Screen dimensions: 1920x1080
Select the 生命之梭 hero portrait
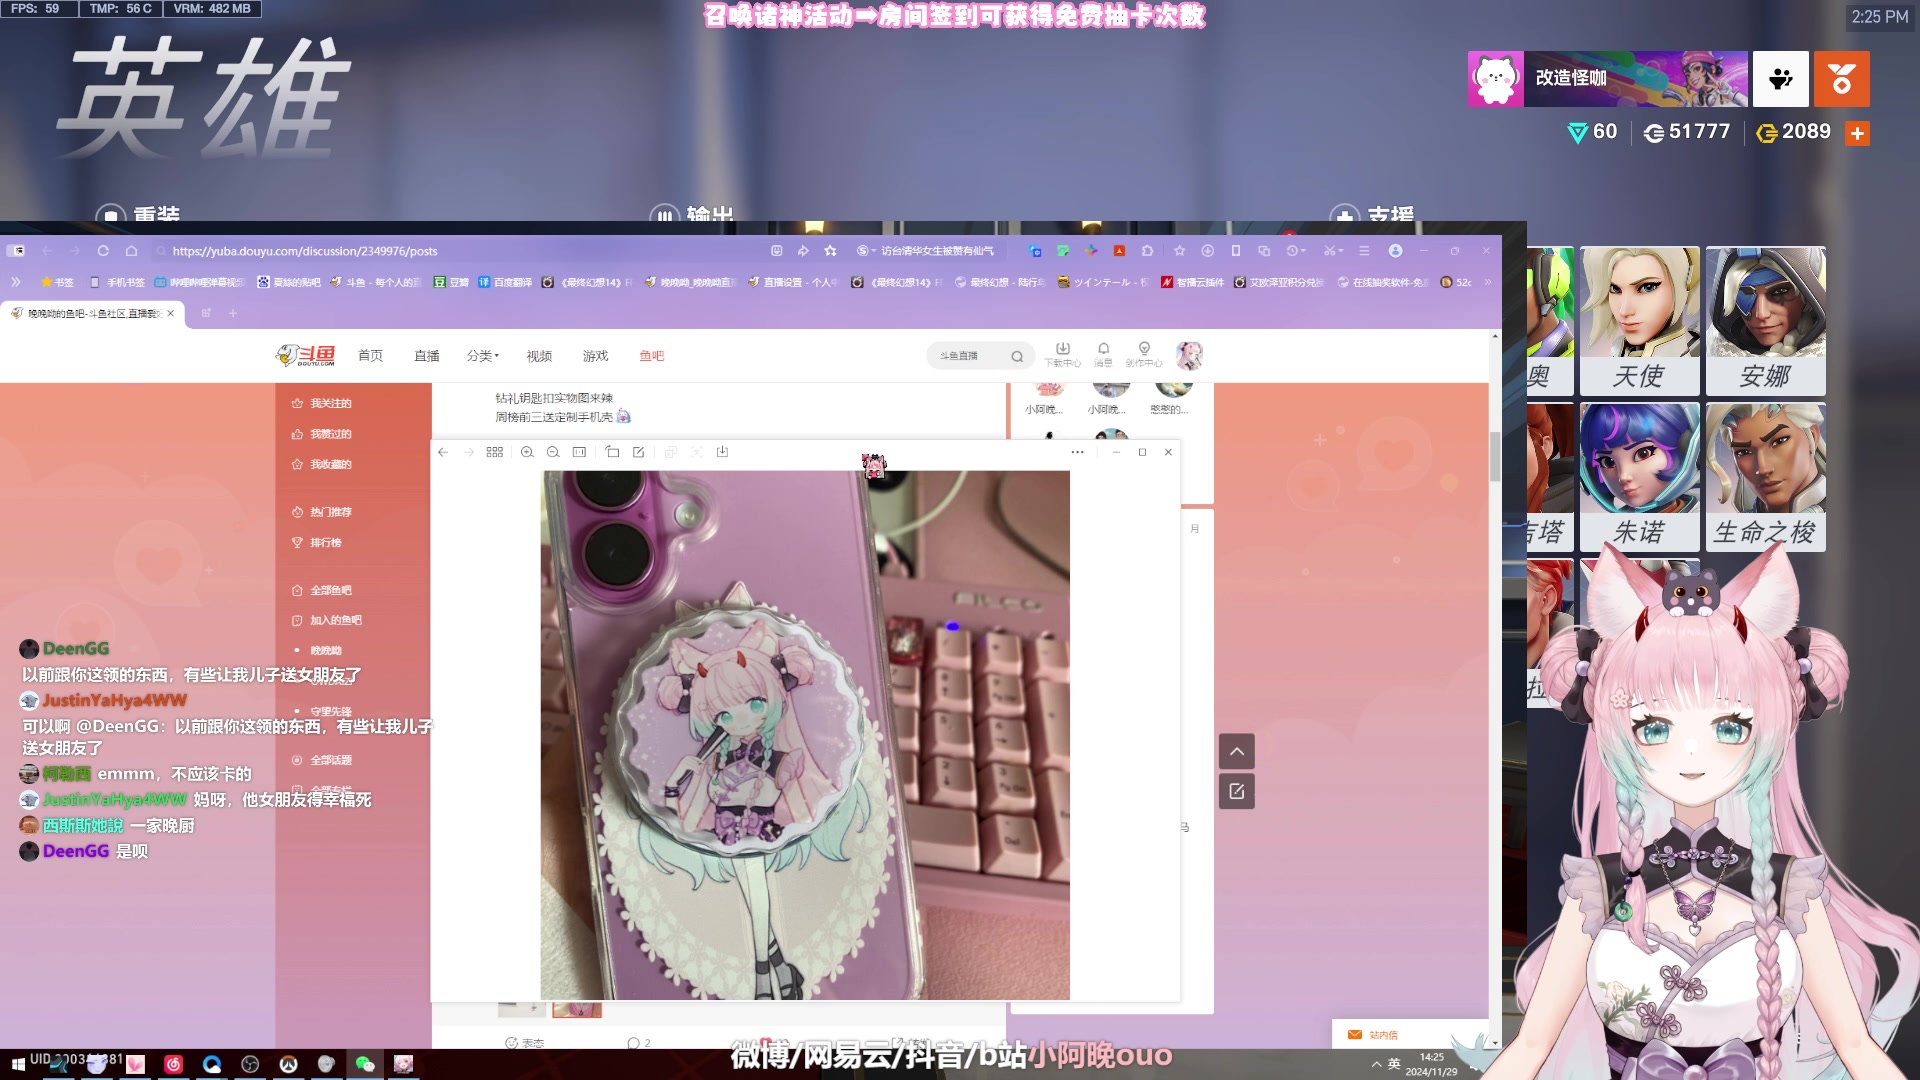[1766, 477]
